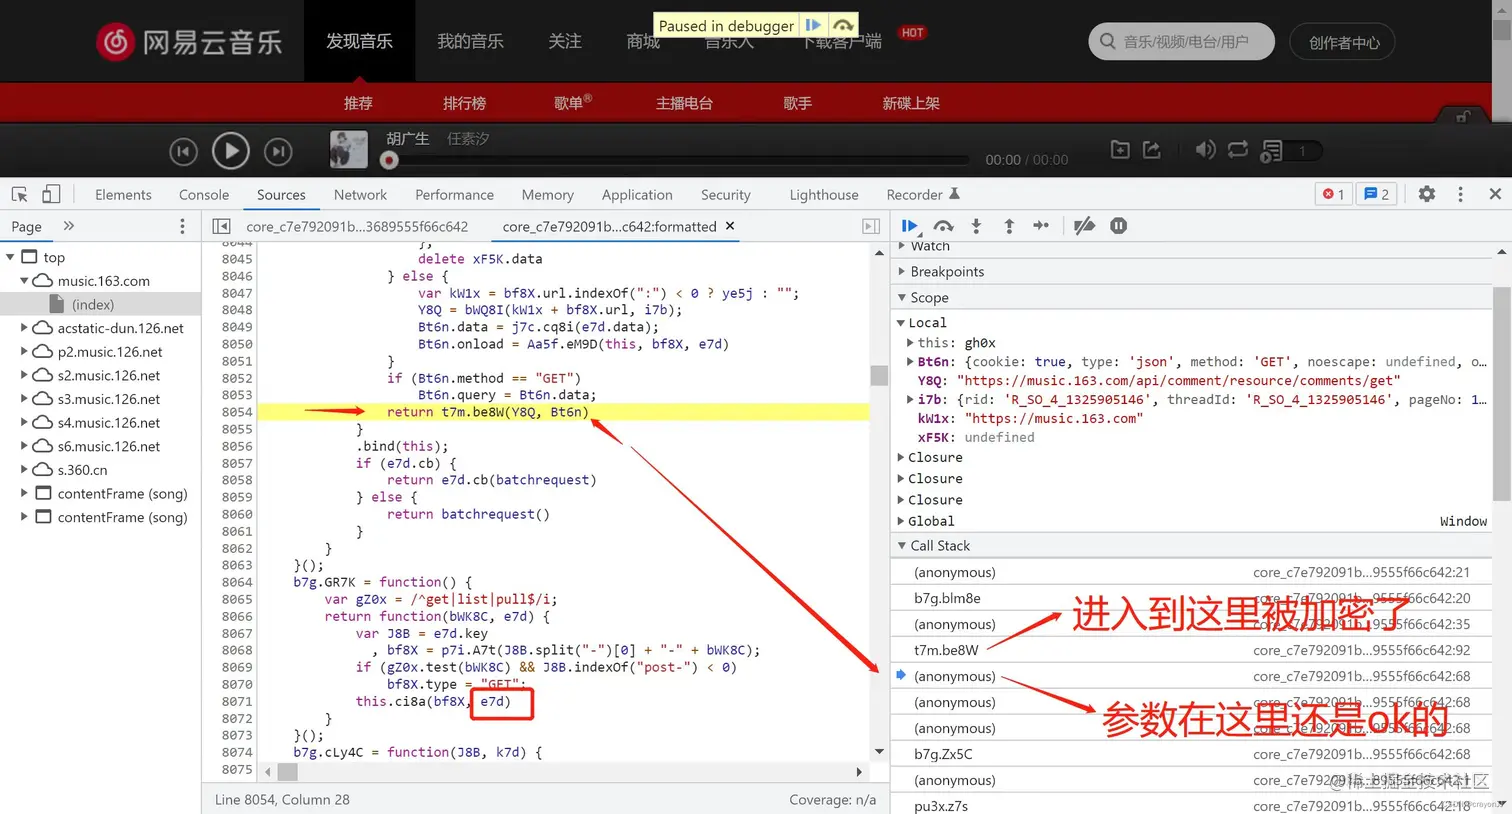Switch to the Network tab
The image size is (1512, 814).
point(360,194)
